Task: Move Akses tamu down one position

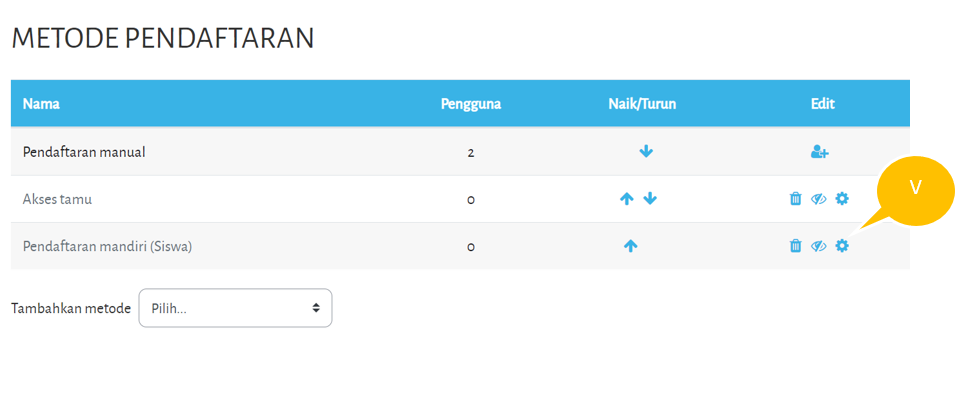Action: (x=650, y=199)
